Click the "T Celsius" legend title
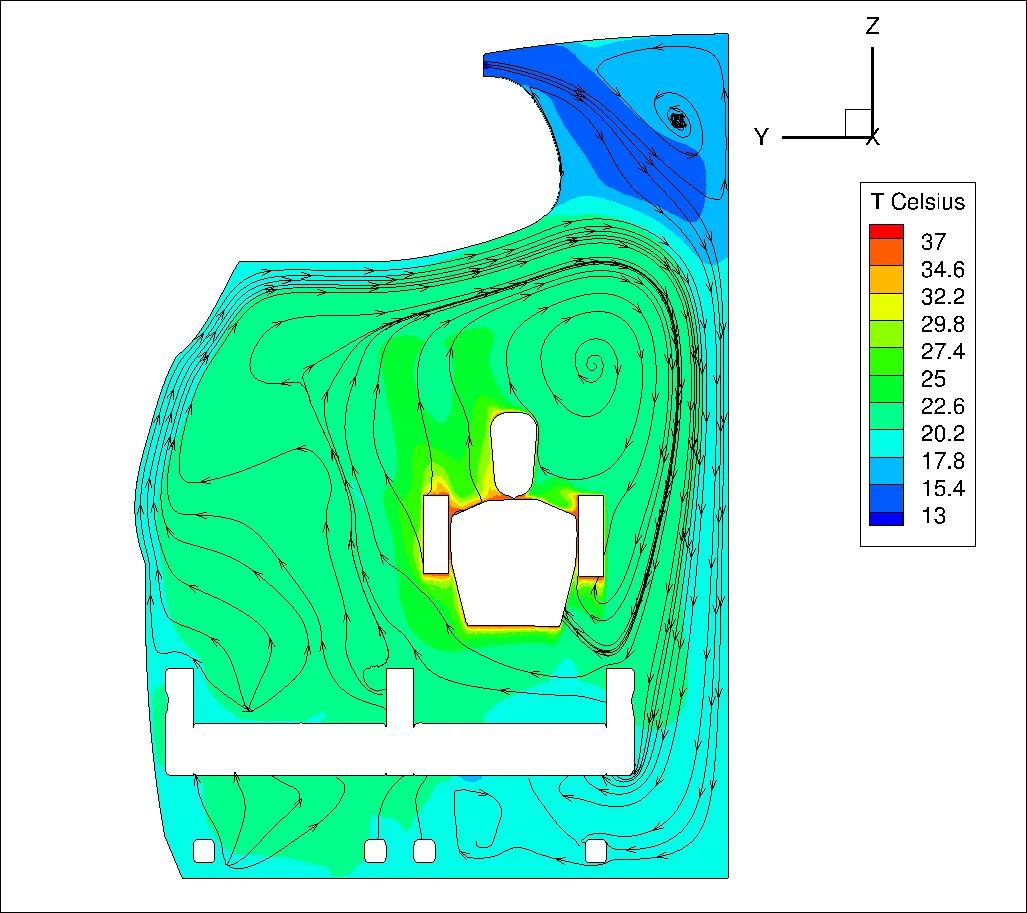This screenshot has height=913, width=1027. tap(918, 202)
